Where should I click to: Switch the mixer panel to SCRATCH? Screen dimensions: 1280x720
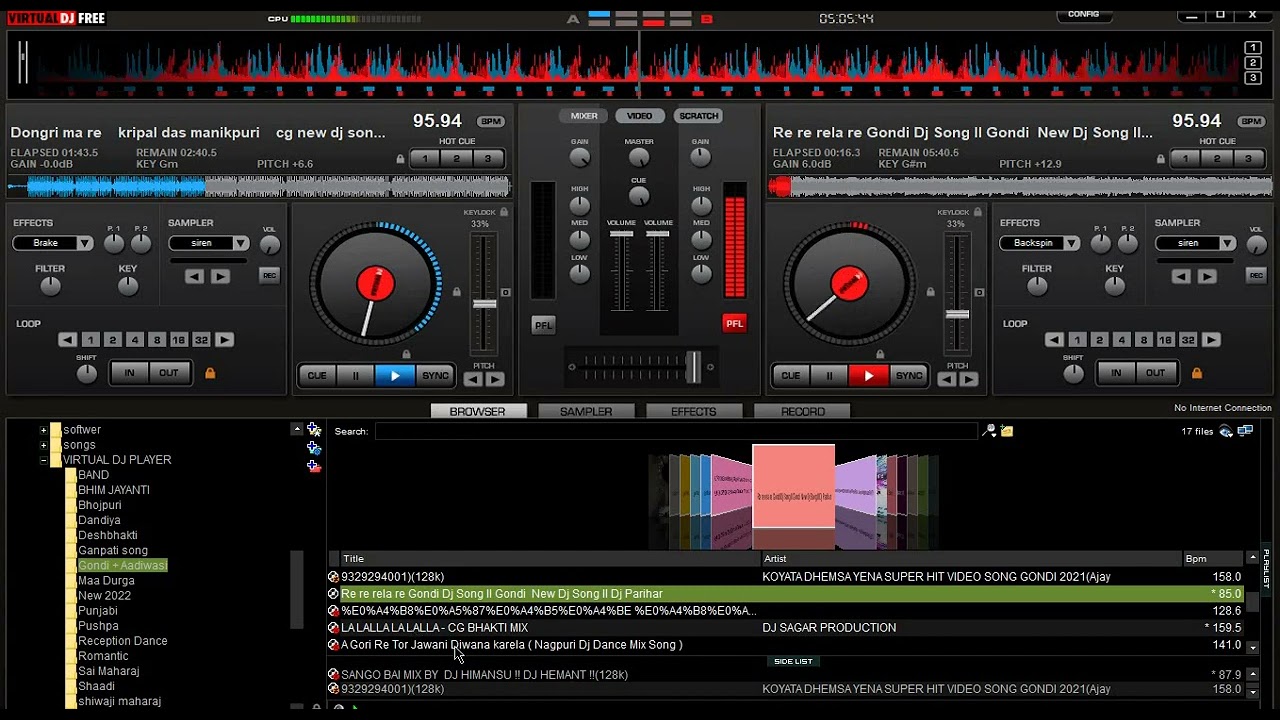698,116
